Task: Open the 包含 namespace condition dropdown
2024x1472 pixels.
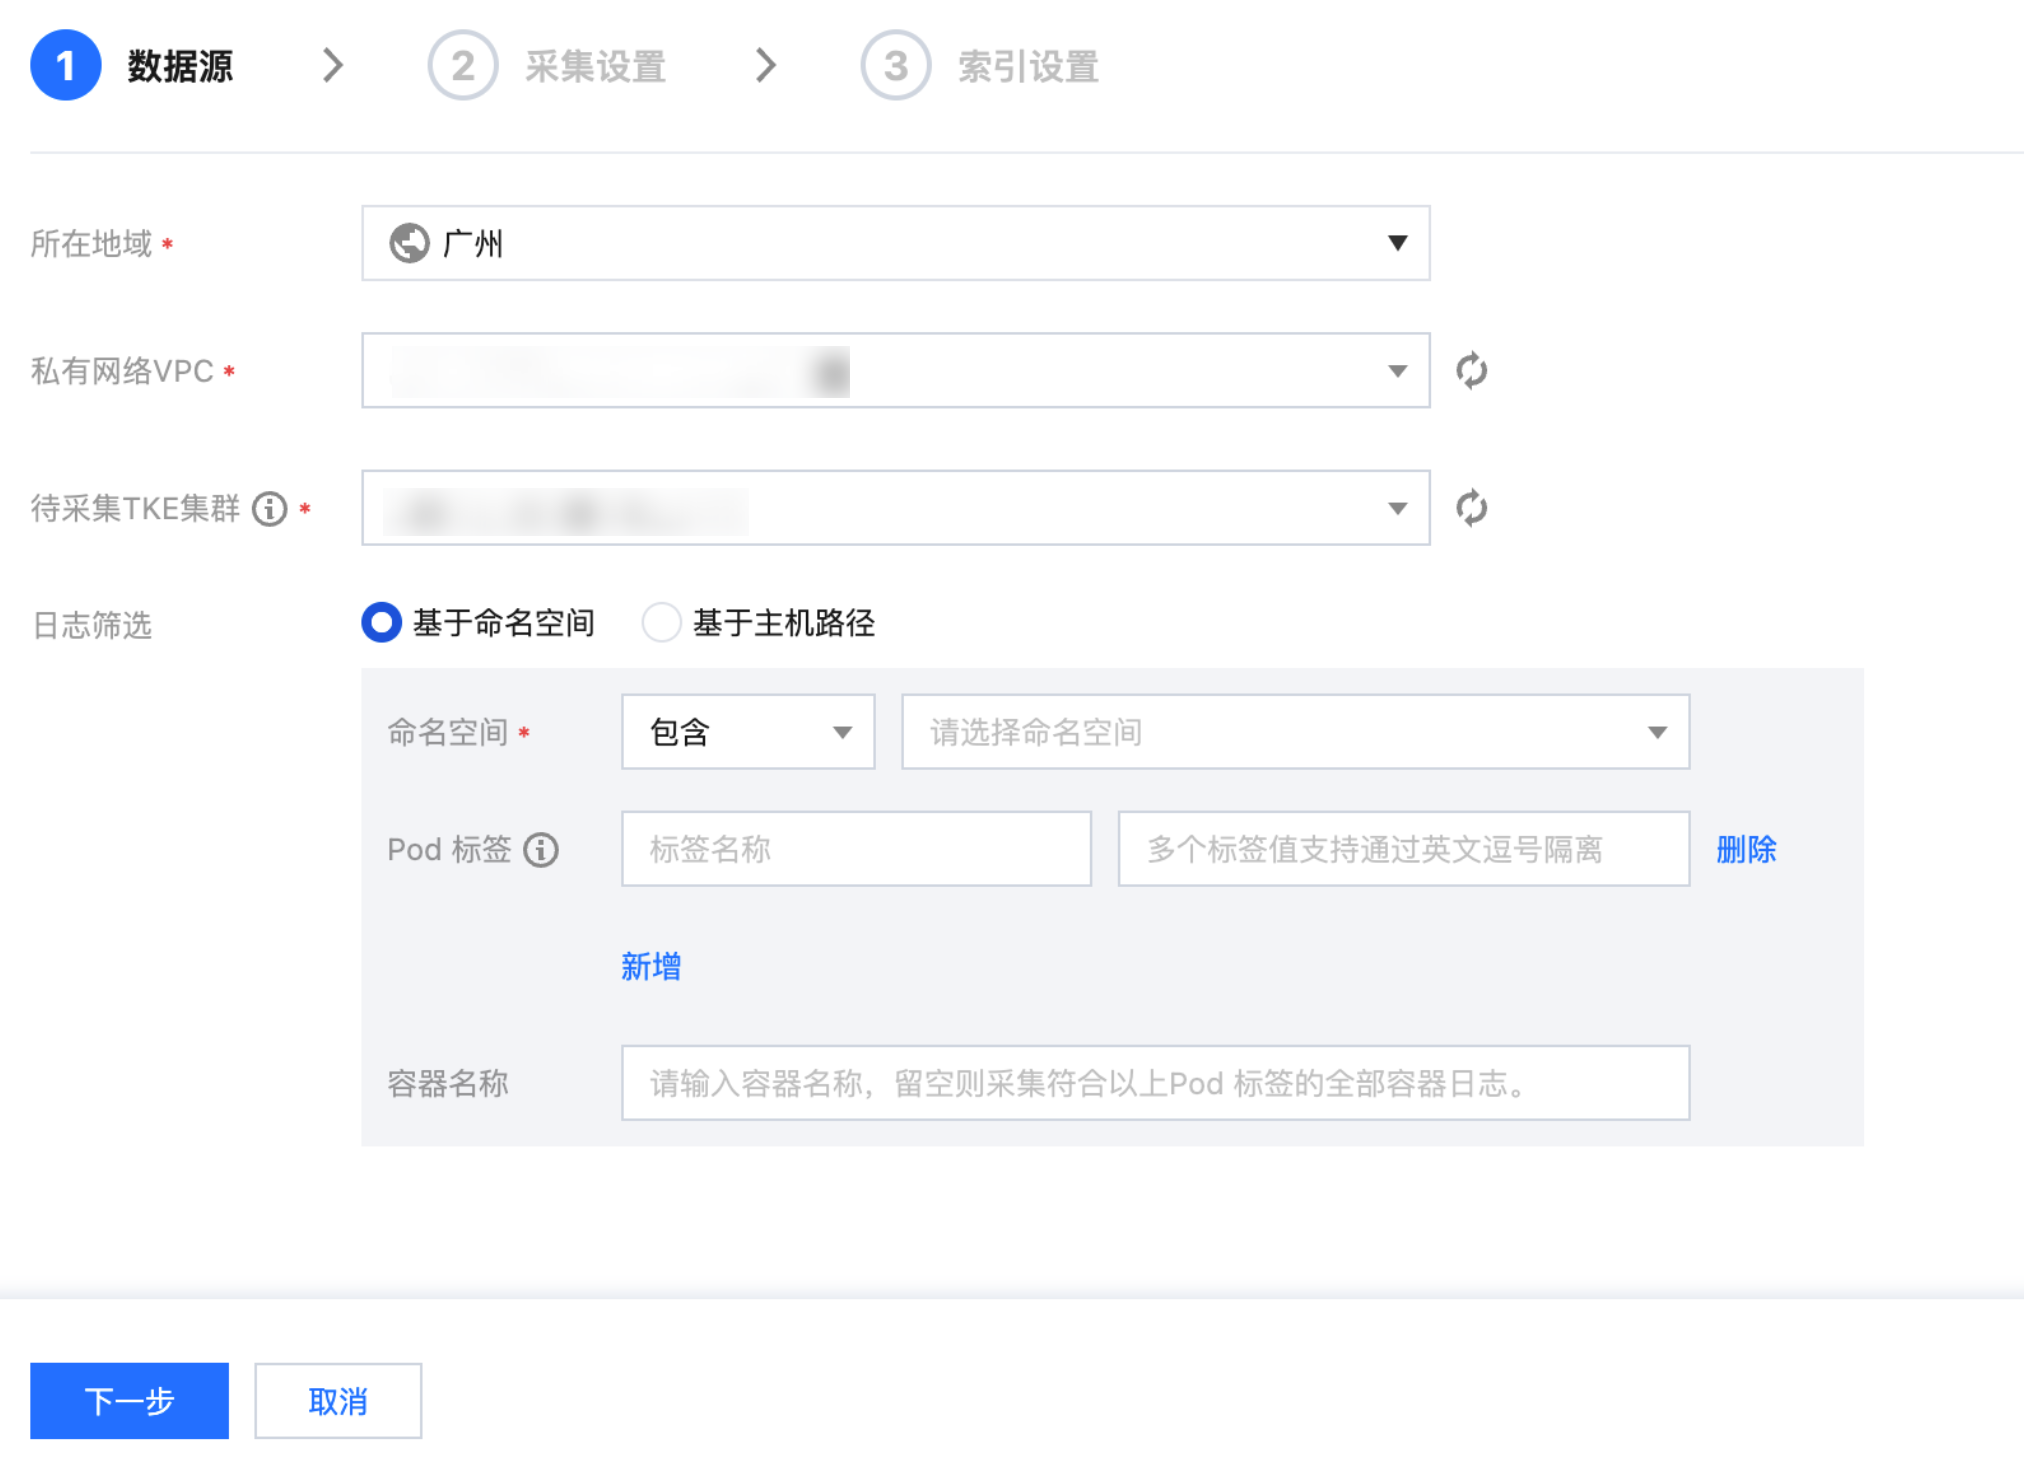Action: point(747,732)
